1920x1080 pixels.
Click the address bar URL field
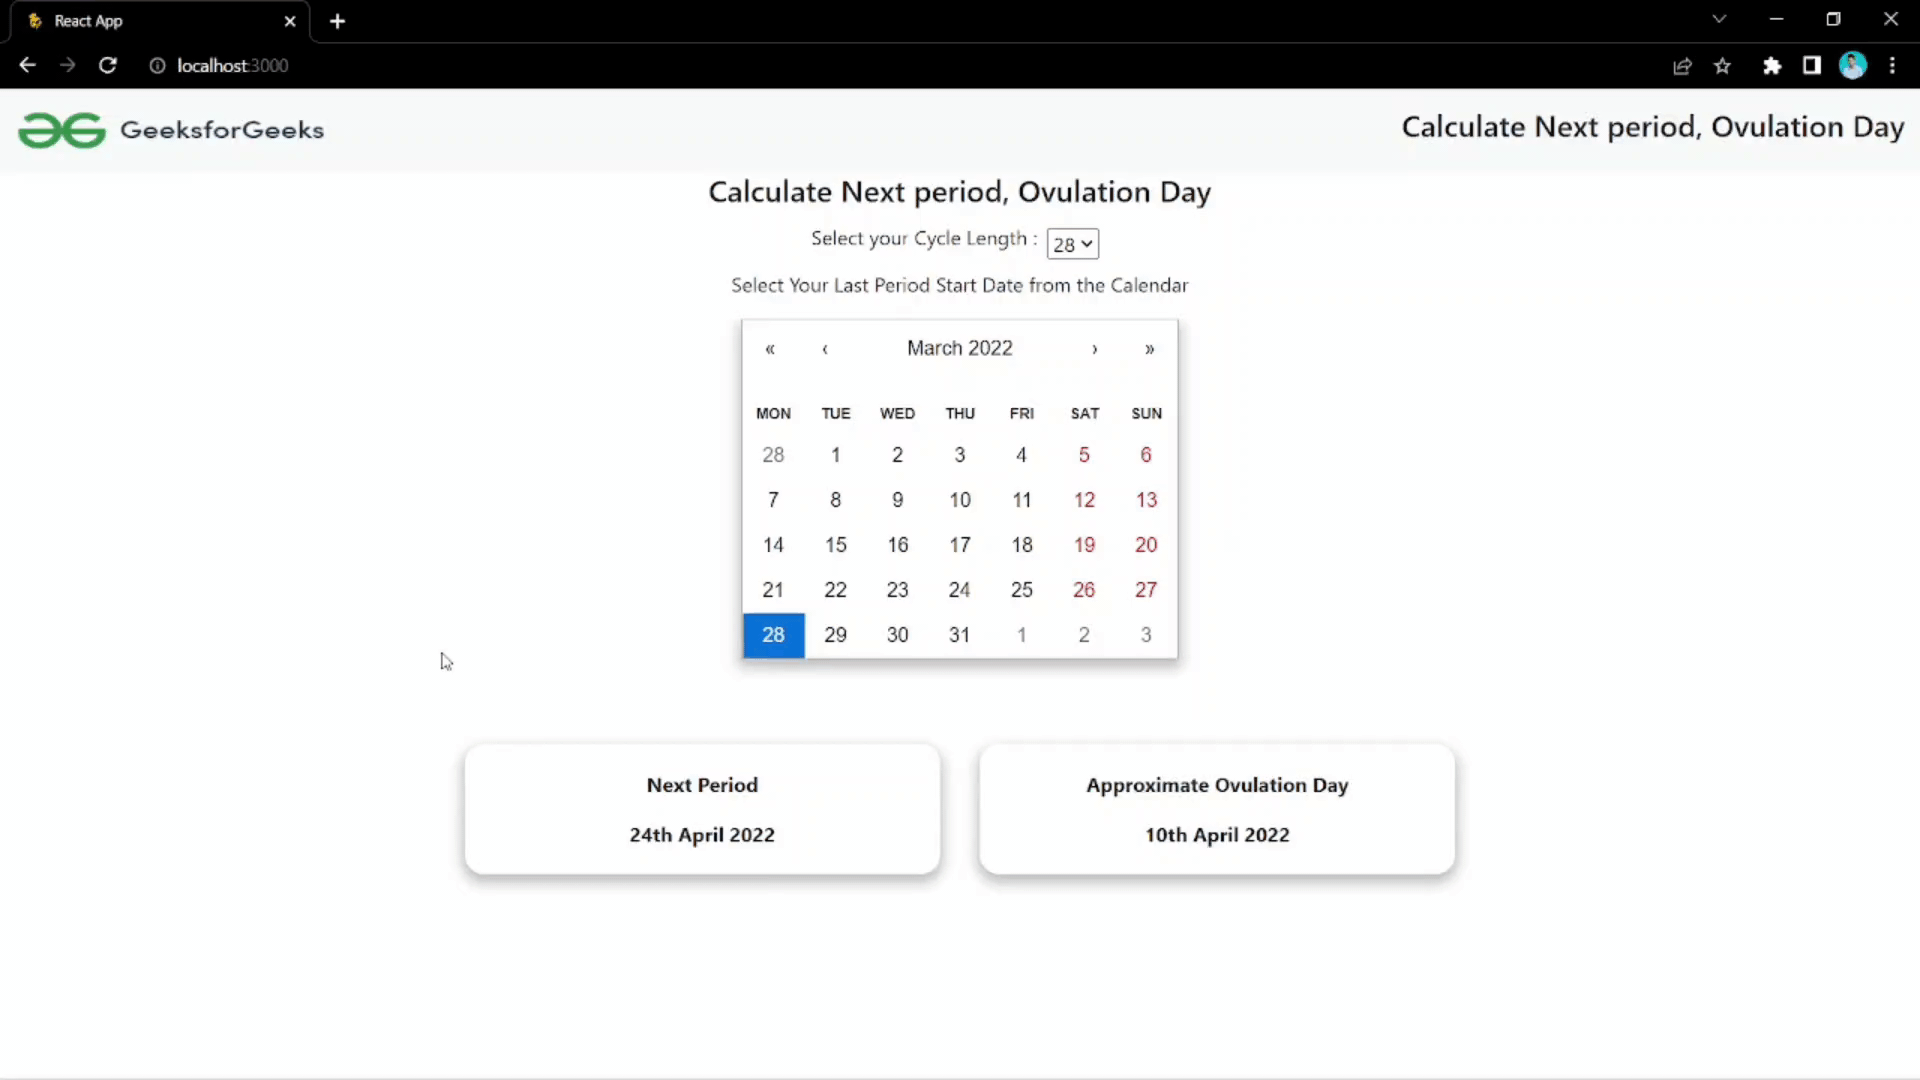point(232,65)
